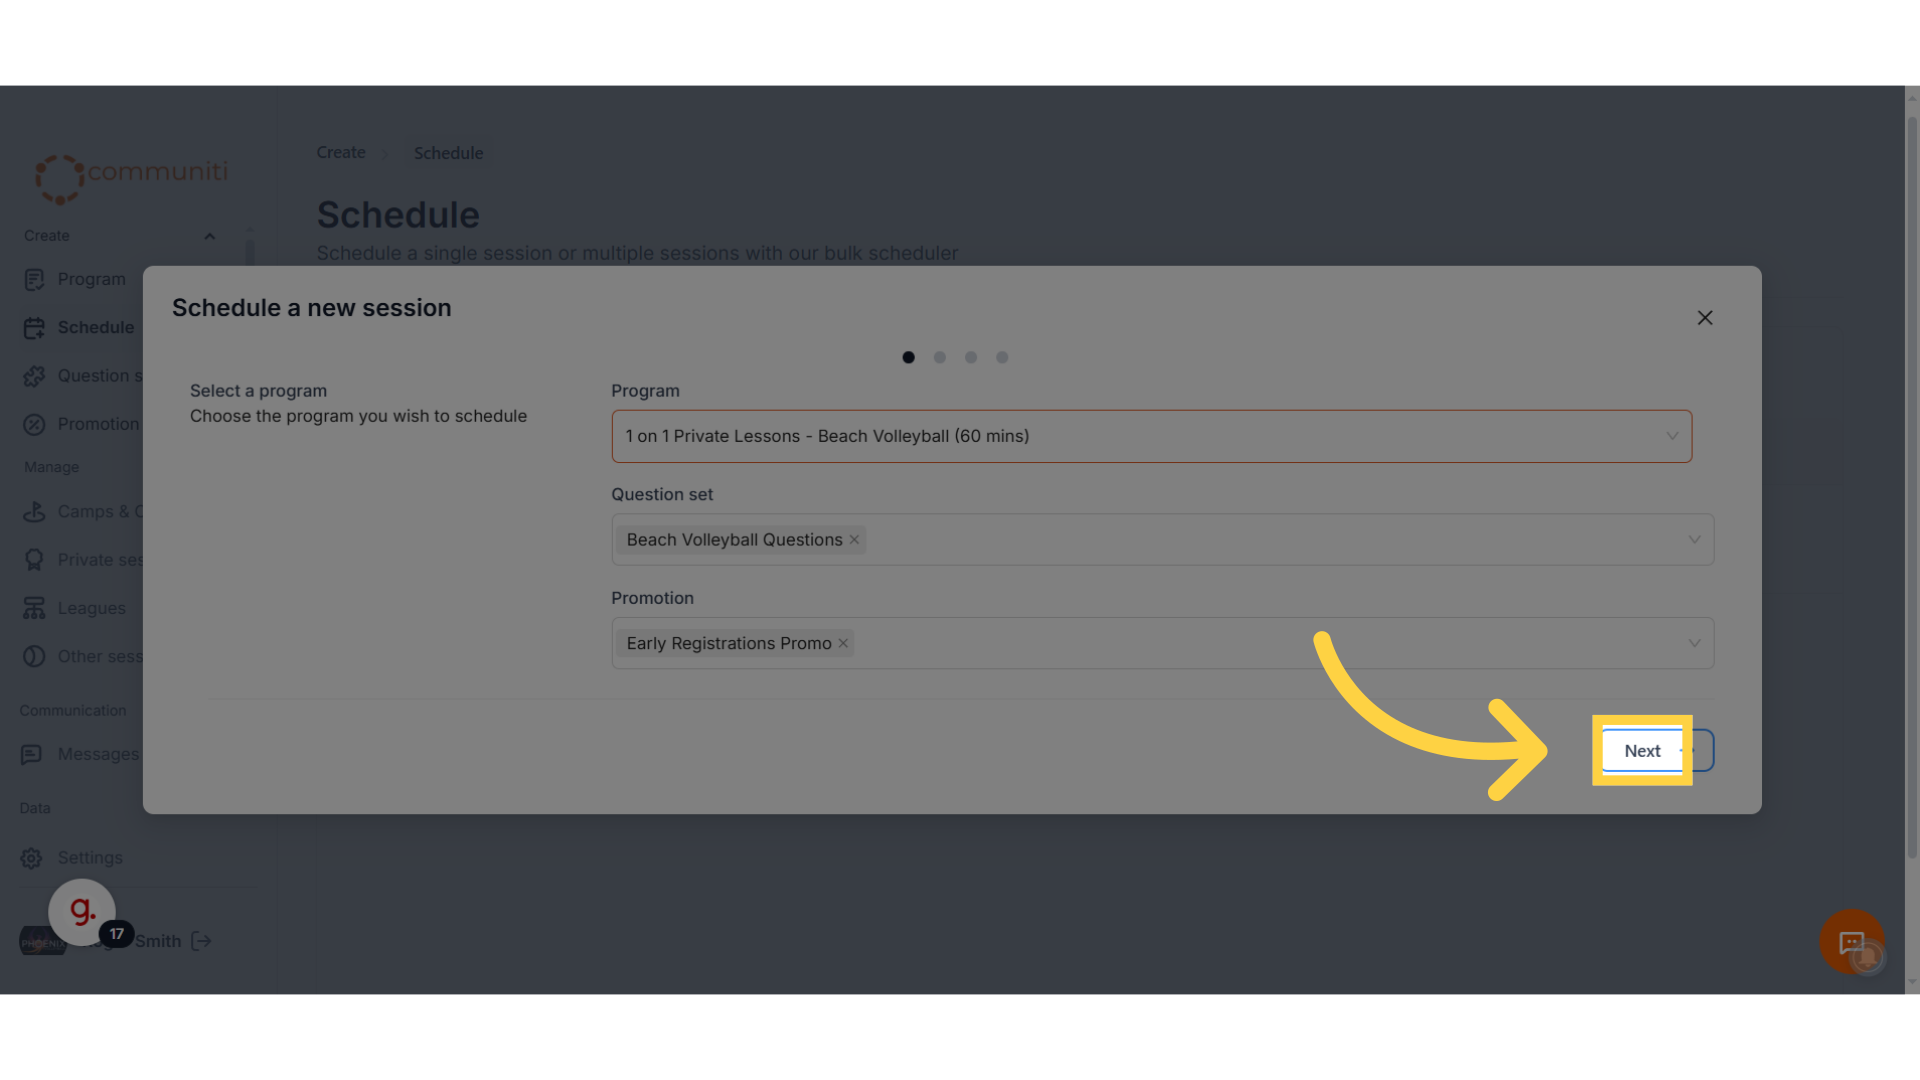1920x1080 pixels.
Task: Click the Question sets sidebar item
Action: tap(100, 376)
